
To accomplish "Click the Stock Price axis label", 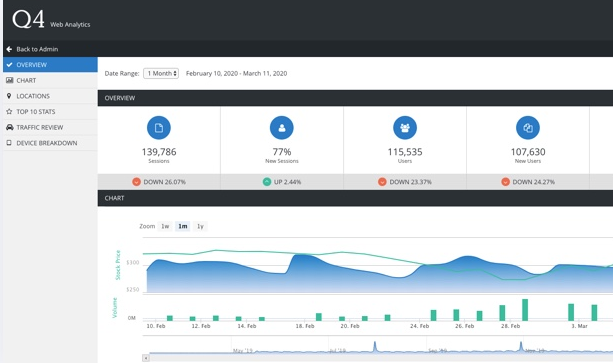I will point(118,265).
